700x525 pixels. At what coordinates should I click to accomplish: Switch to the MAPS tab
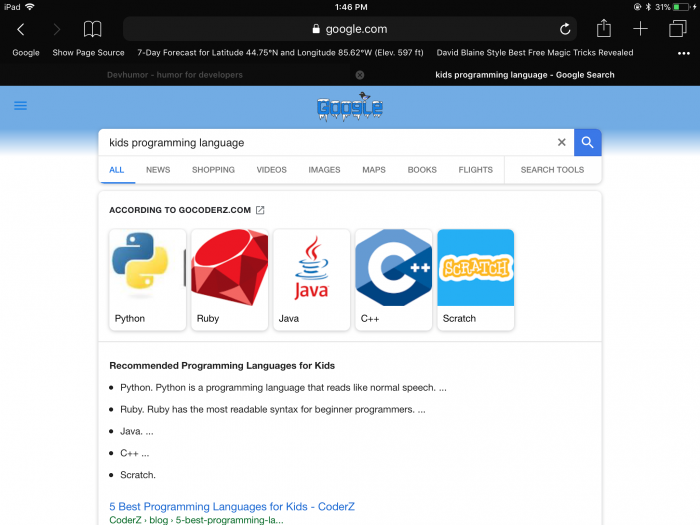click(374, 170)
